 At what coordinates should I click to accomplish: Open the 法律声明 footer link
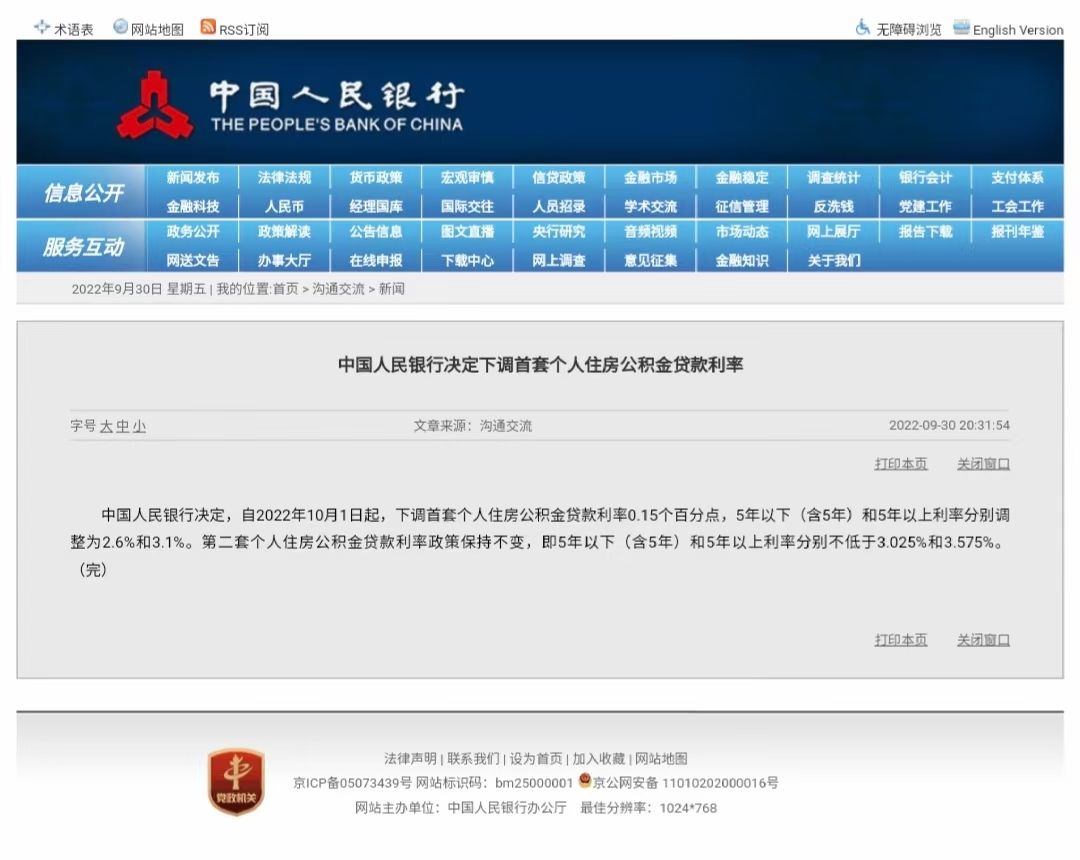[410, 758]
